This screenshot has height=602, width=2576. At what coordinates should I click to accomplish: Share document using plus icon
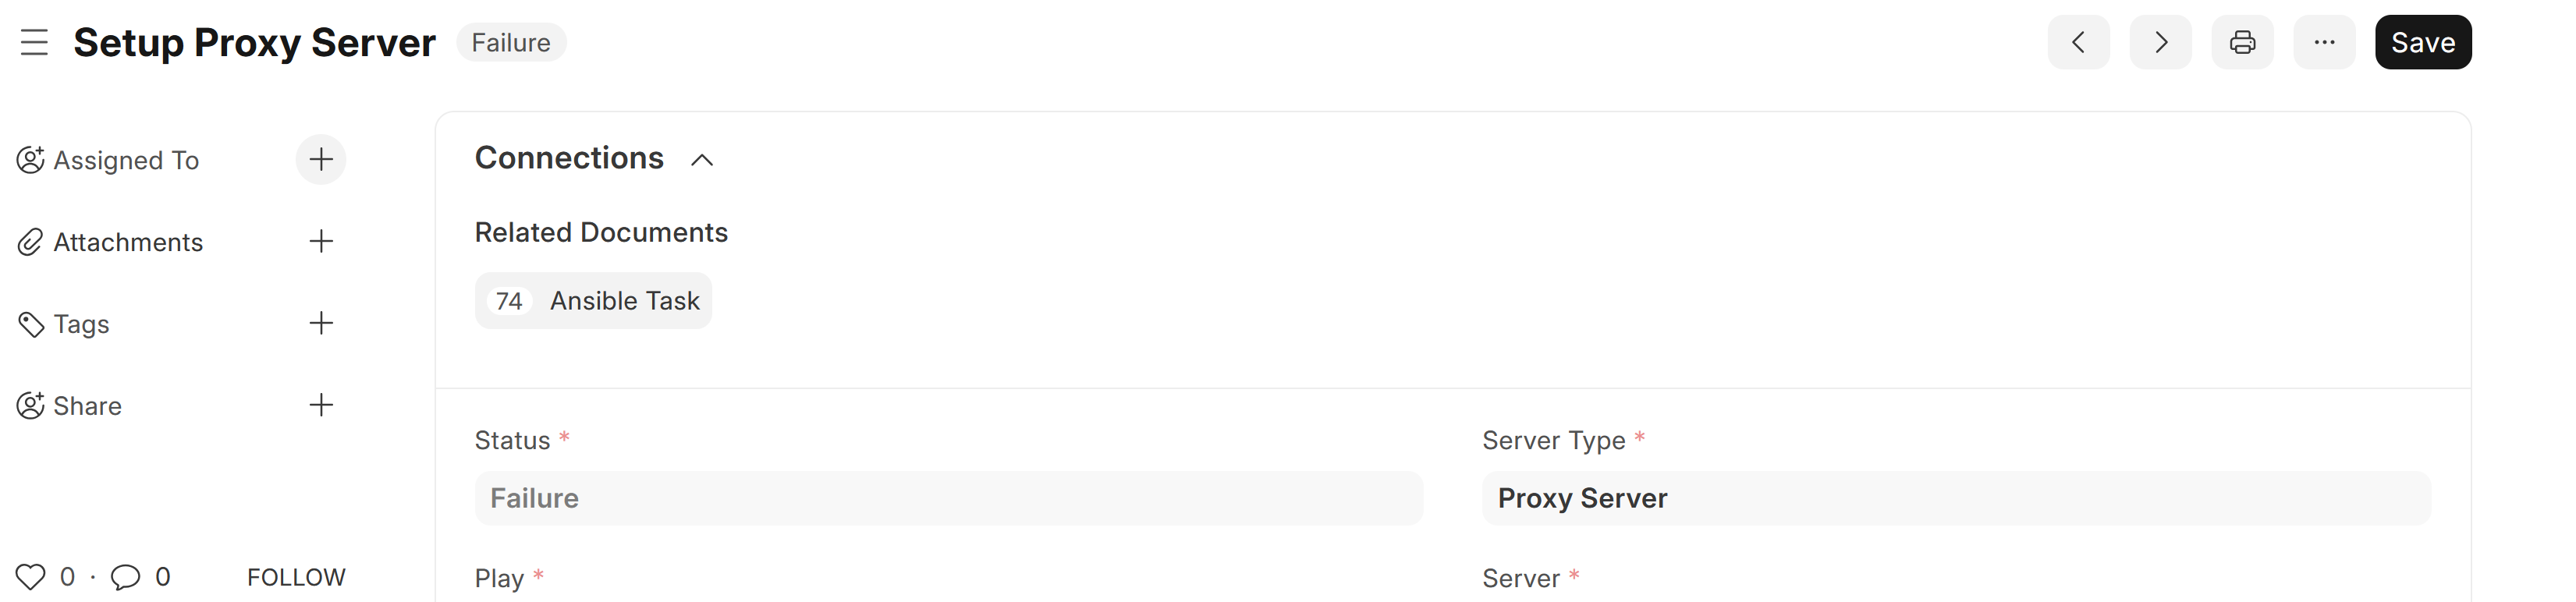point(321,405)
